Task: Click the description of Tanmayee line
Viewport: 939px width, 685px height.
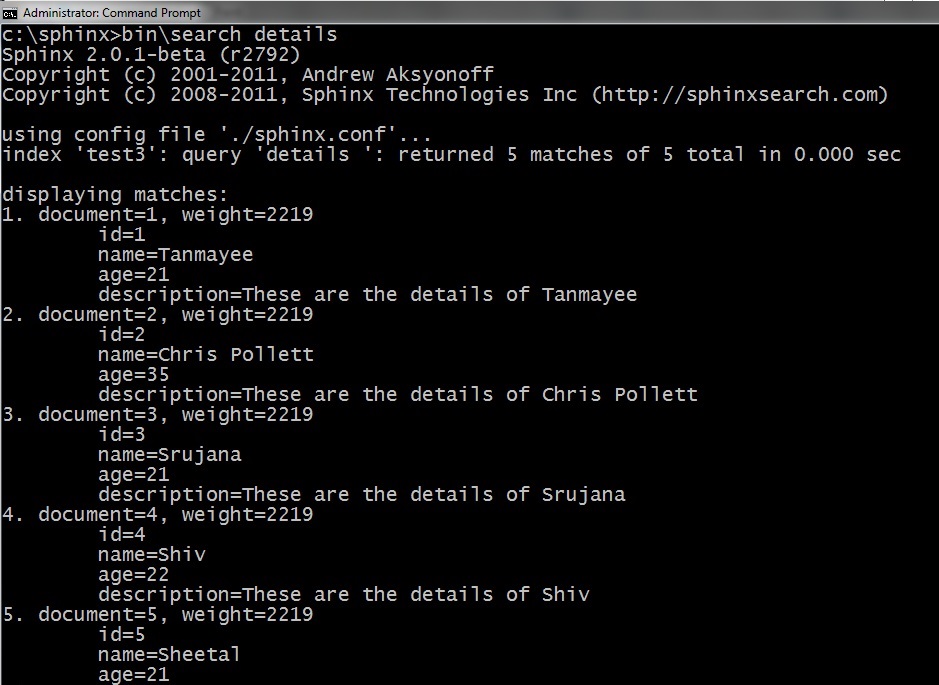Action: click(368, 295)
